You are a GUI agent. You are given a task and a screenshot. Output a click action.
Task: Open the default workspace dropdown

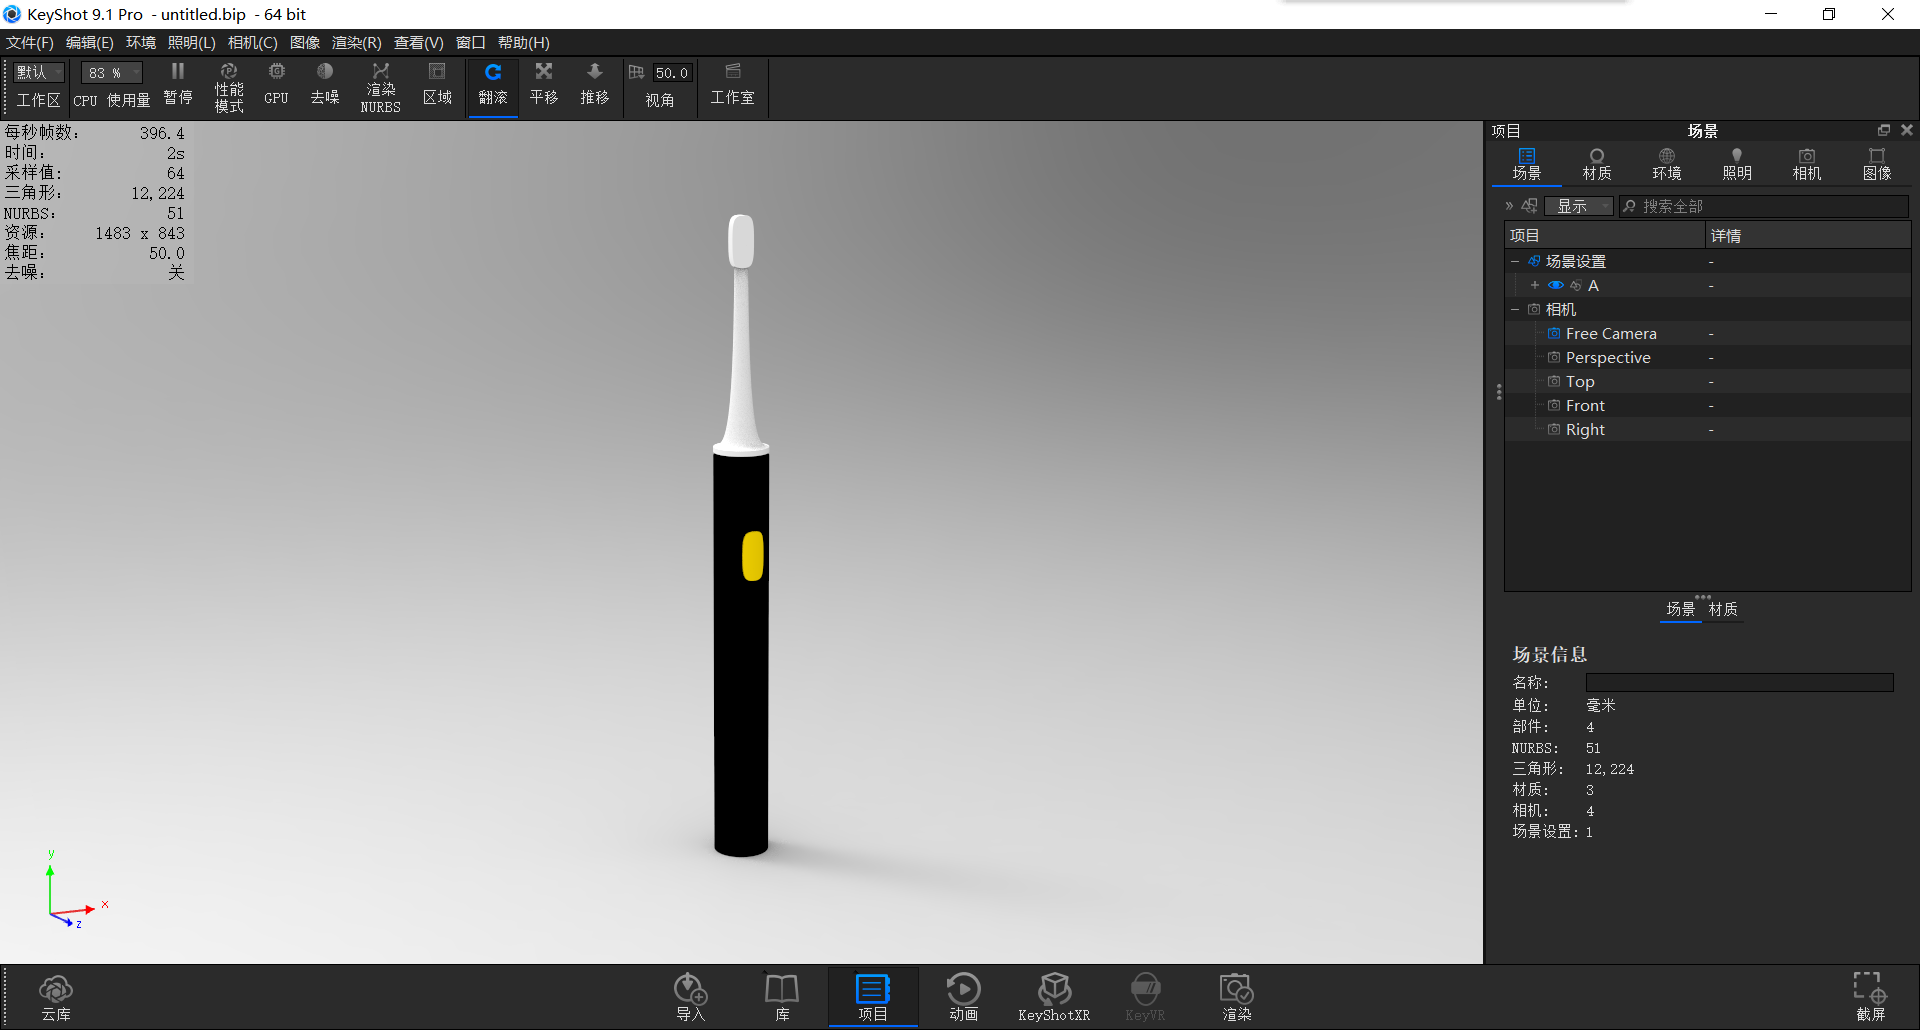pos(38,72)
